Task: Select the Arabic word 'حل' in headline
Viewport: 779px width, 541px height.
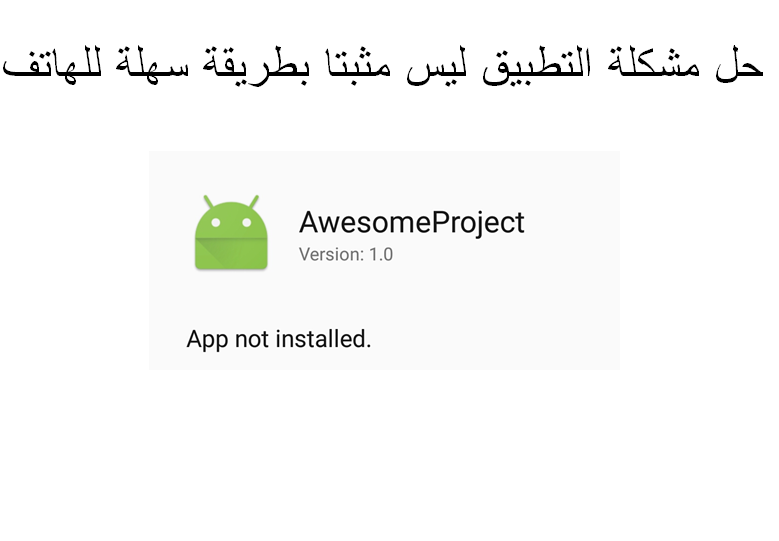Action: pos(739,65)
